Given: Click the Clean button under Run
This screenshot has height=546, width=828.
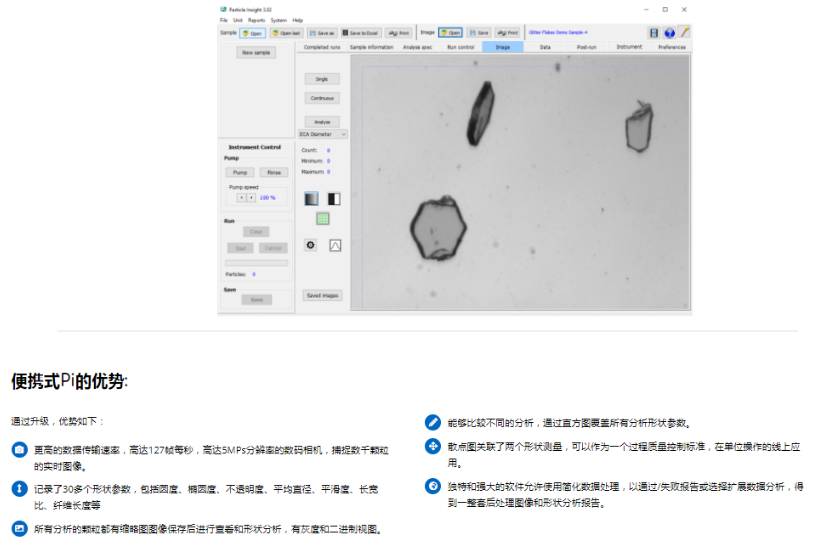Looking at the screenshot, I should click(256, 231).
